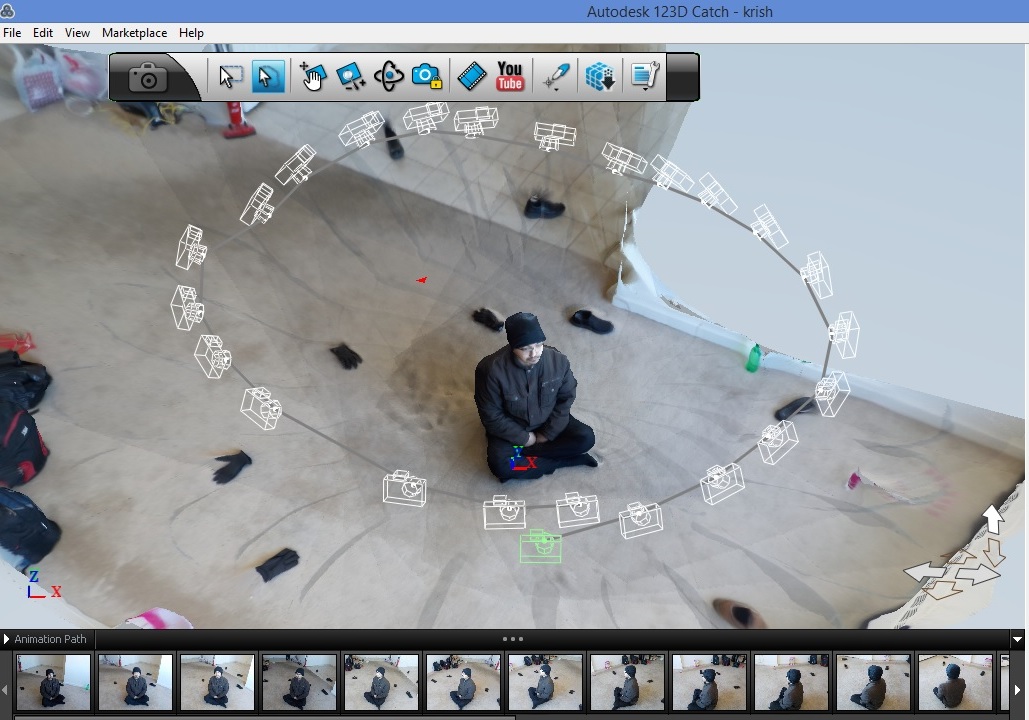The image size is (1029, 720).
Task: Select the rectangle selection tool
Action: (229, 77)
